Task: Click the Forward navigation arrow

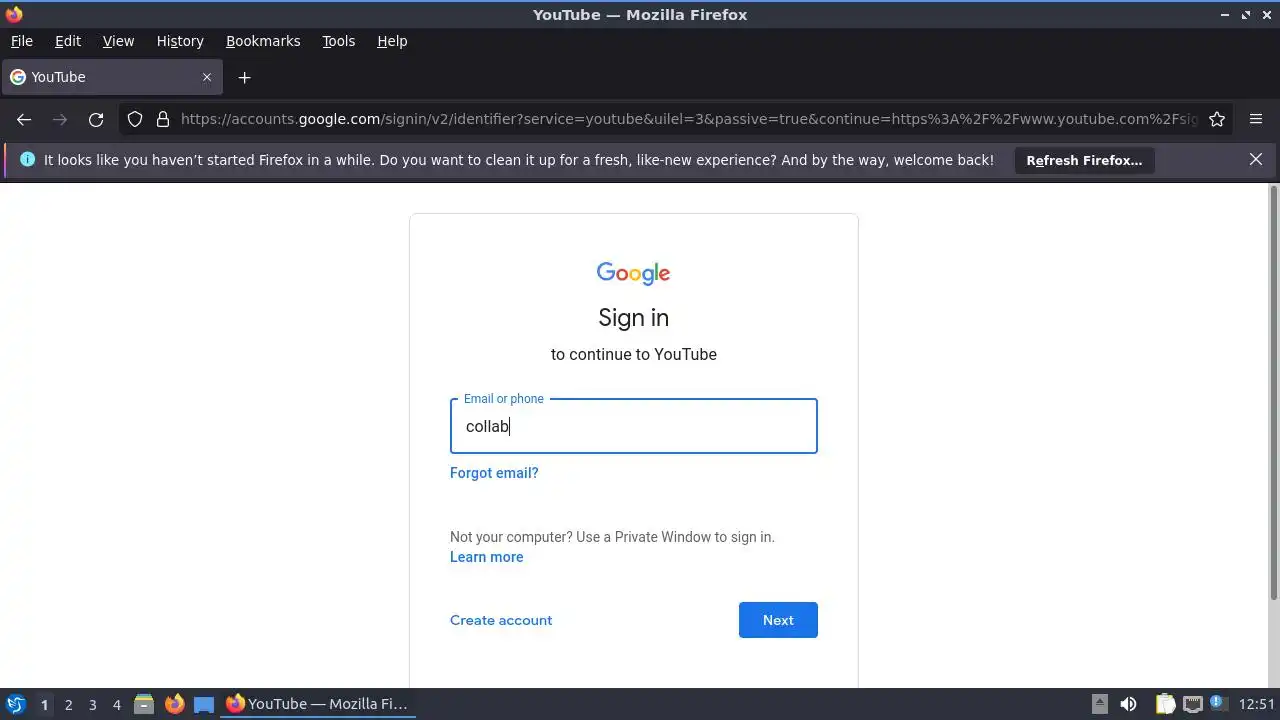Action: 60,119
